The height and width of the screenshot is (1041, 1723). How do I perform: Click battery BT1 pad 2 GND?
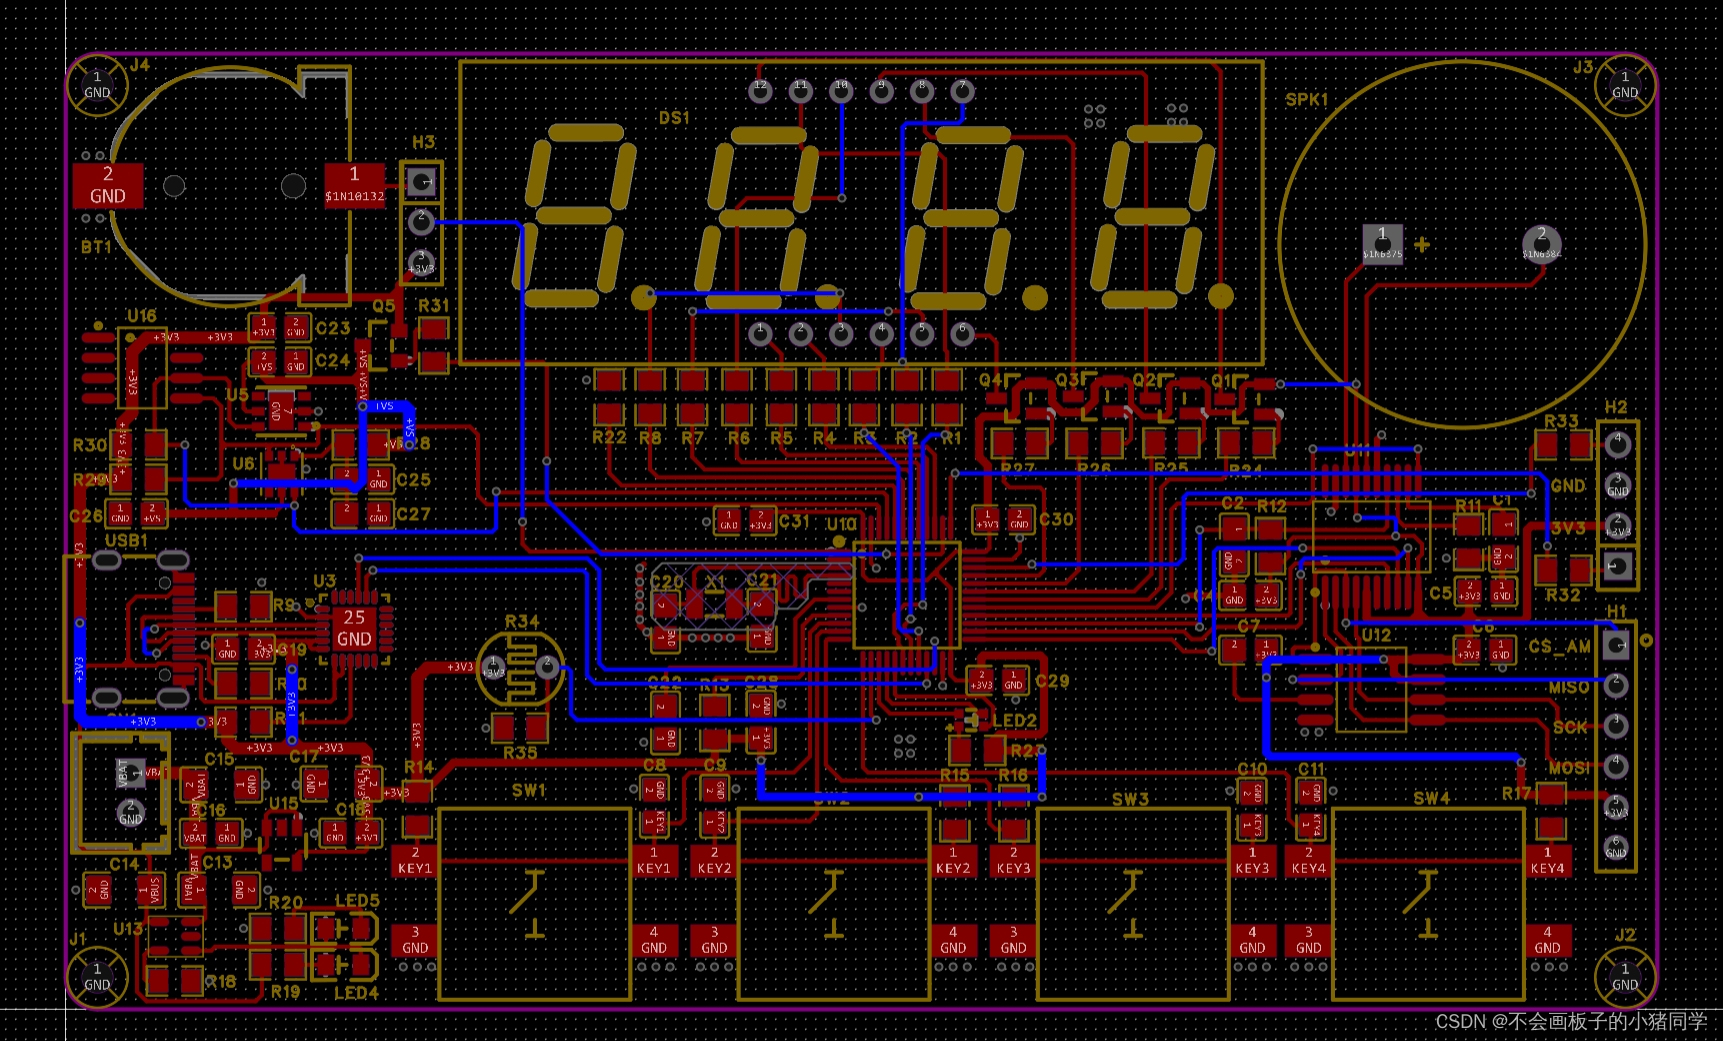click(x=108, y=186)
